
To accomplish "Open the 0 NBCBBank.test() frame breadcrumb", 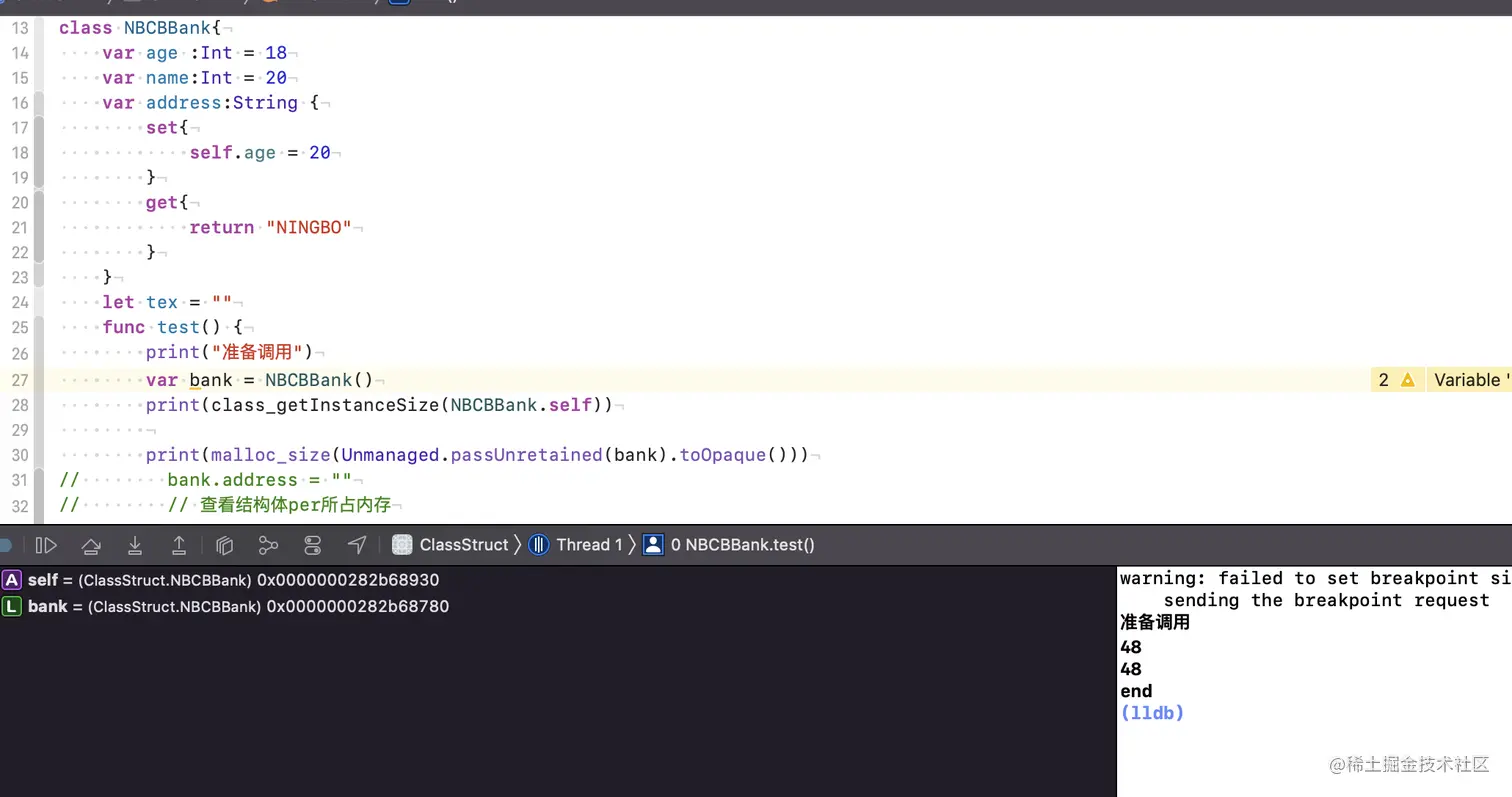I will [x=743, y=545].
